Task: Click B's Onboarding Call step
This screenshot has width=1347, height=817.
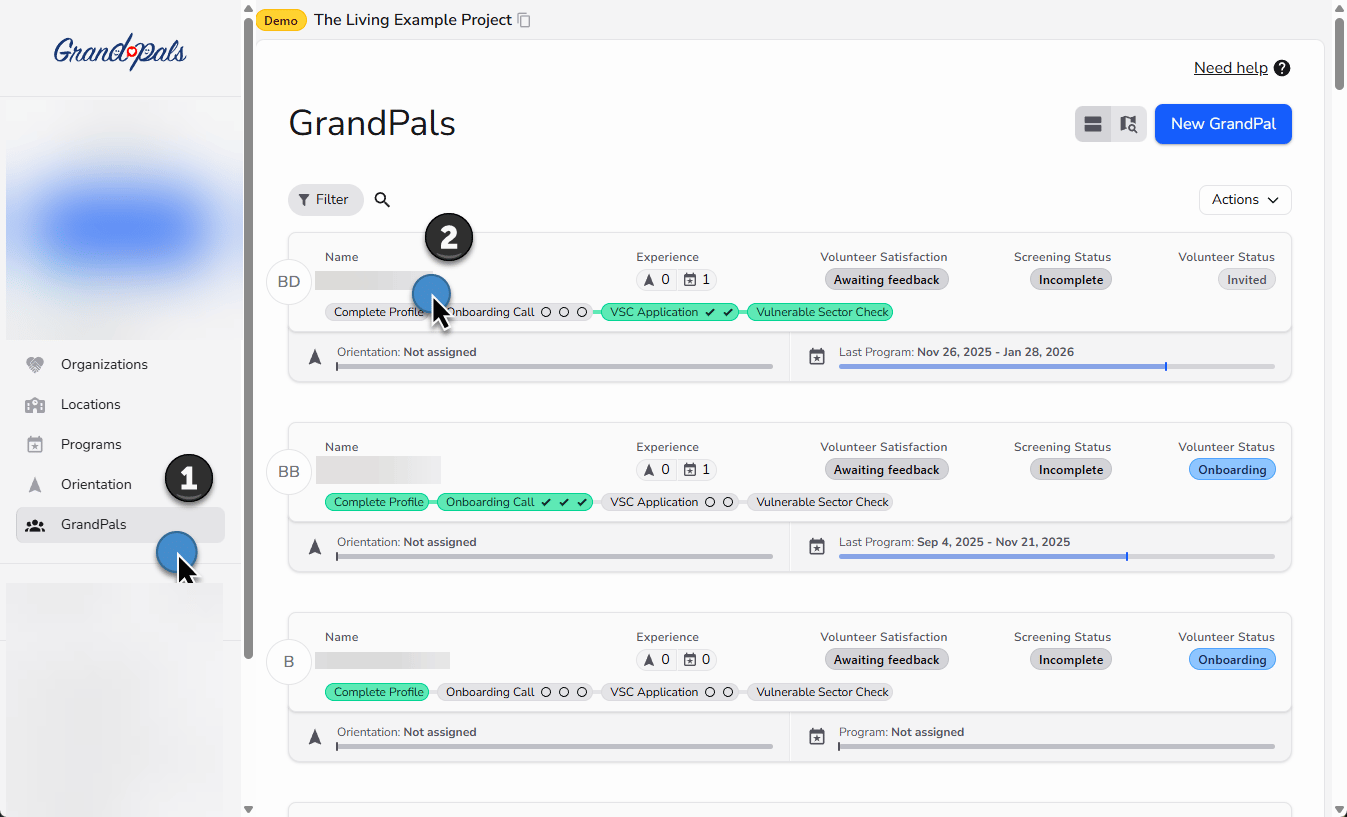Action: coord(515,692)
